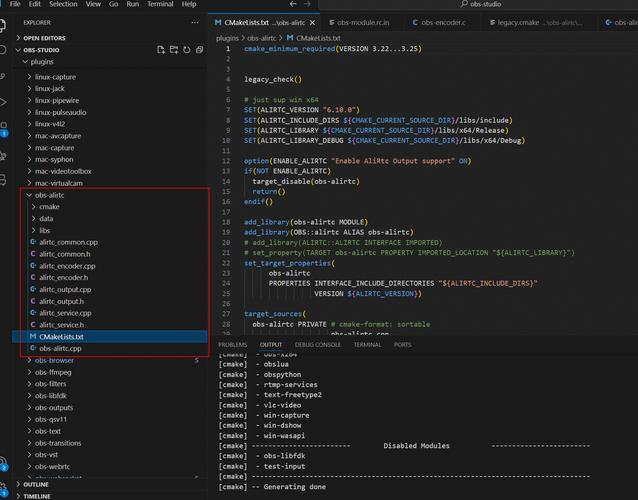This screenshot has height=500, width=638.
Task: Switch to the TERMINAL panel tab
Action: coord(367,345)
